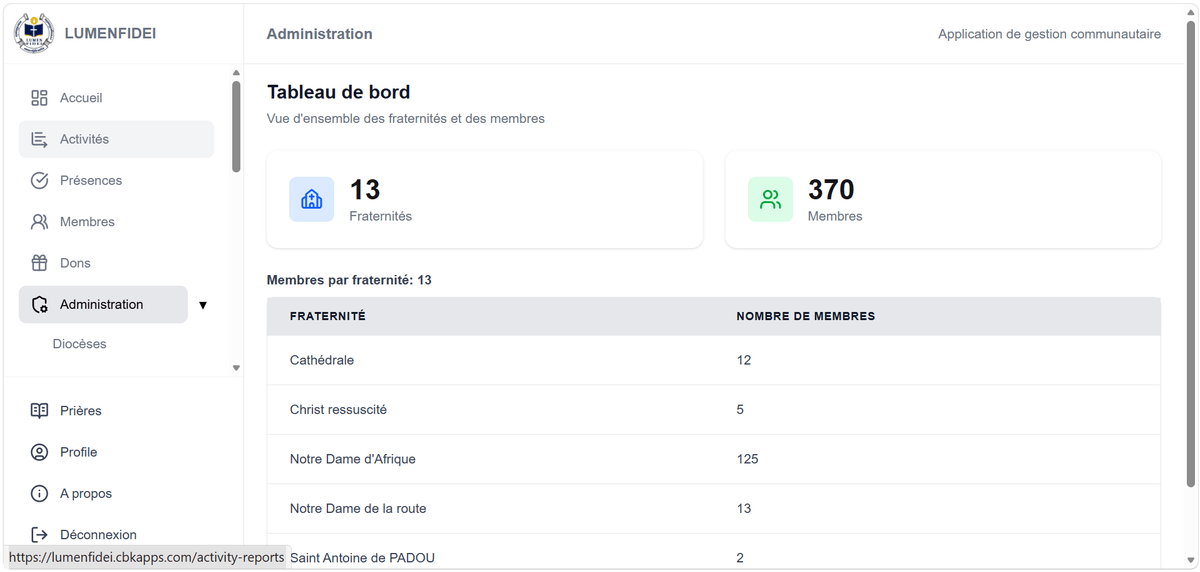Click the Tableau de bord heading

pyautogui.click(x=338, y=92)
